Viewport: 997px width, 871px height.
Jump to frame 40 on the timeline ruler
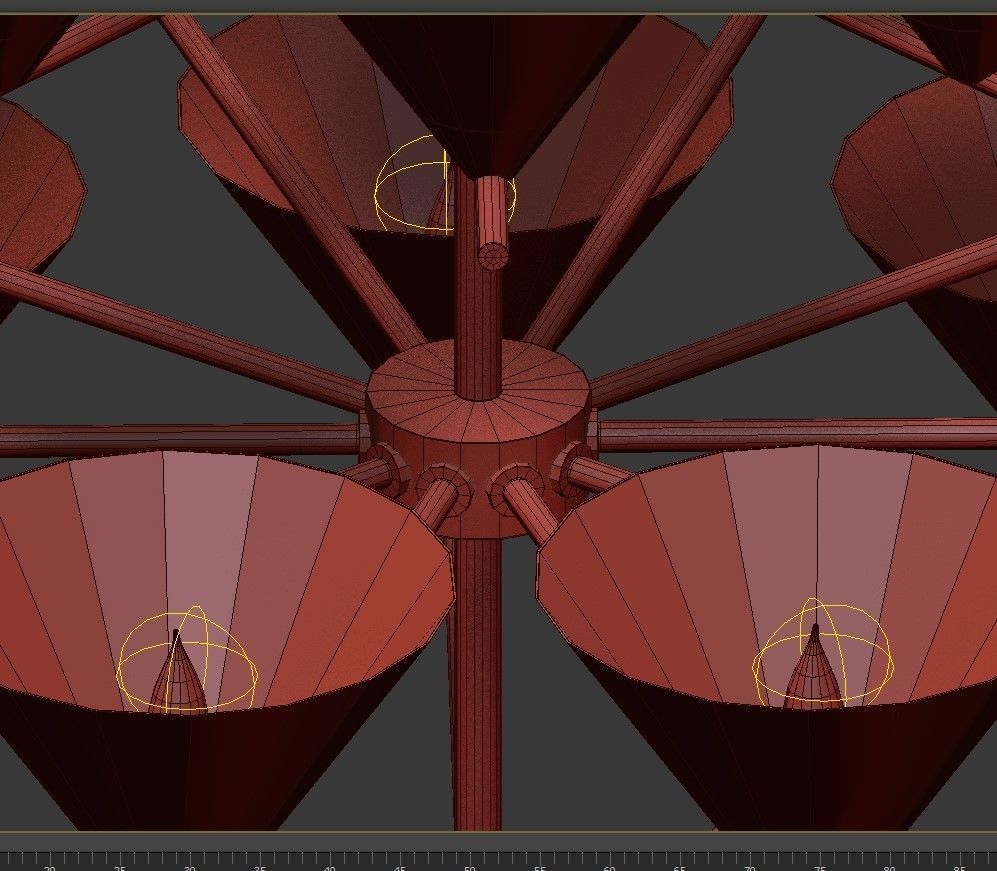point(329,867)
